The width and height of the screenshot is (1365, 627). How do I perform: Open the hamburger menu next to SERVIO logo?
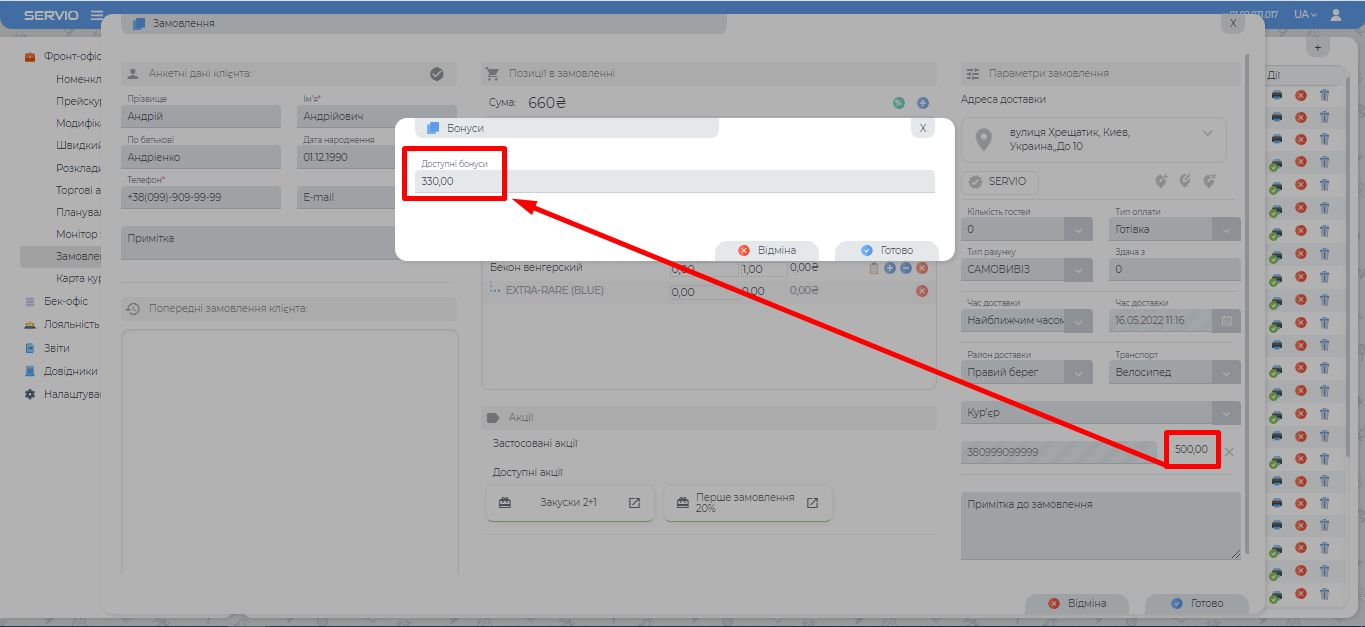pos(97,15)
